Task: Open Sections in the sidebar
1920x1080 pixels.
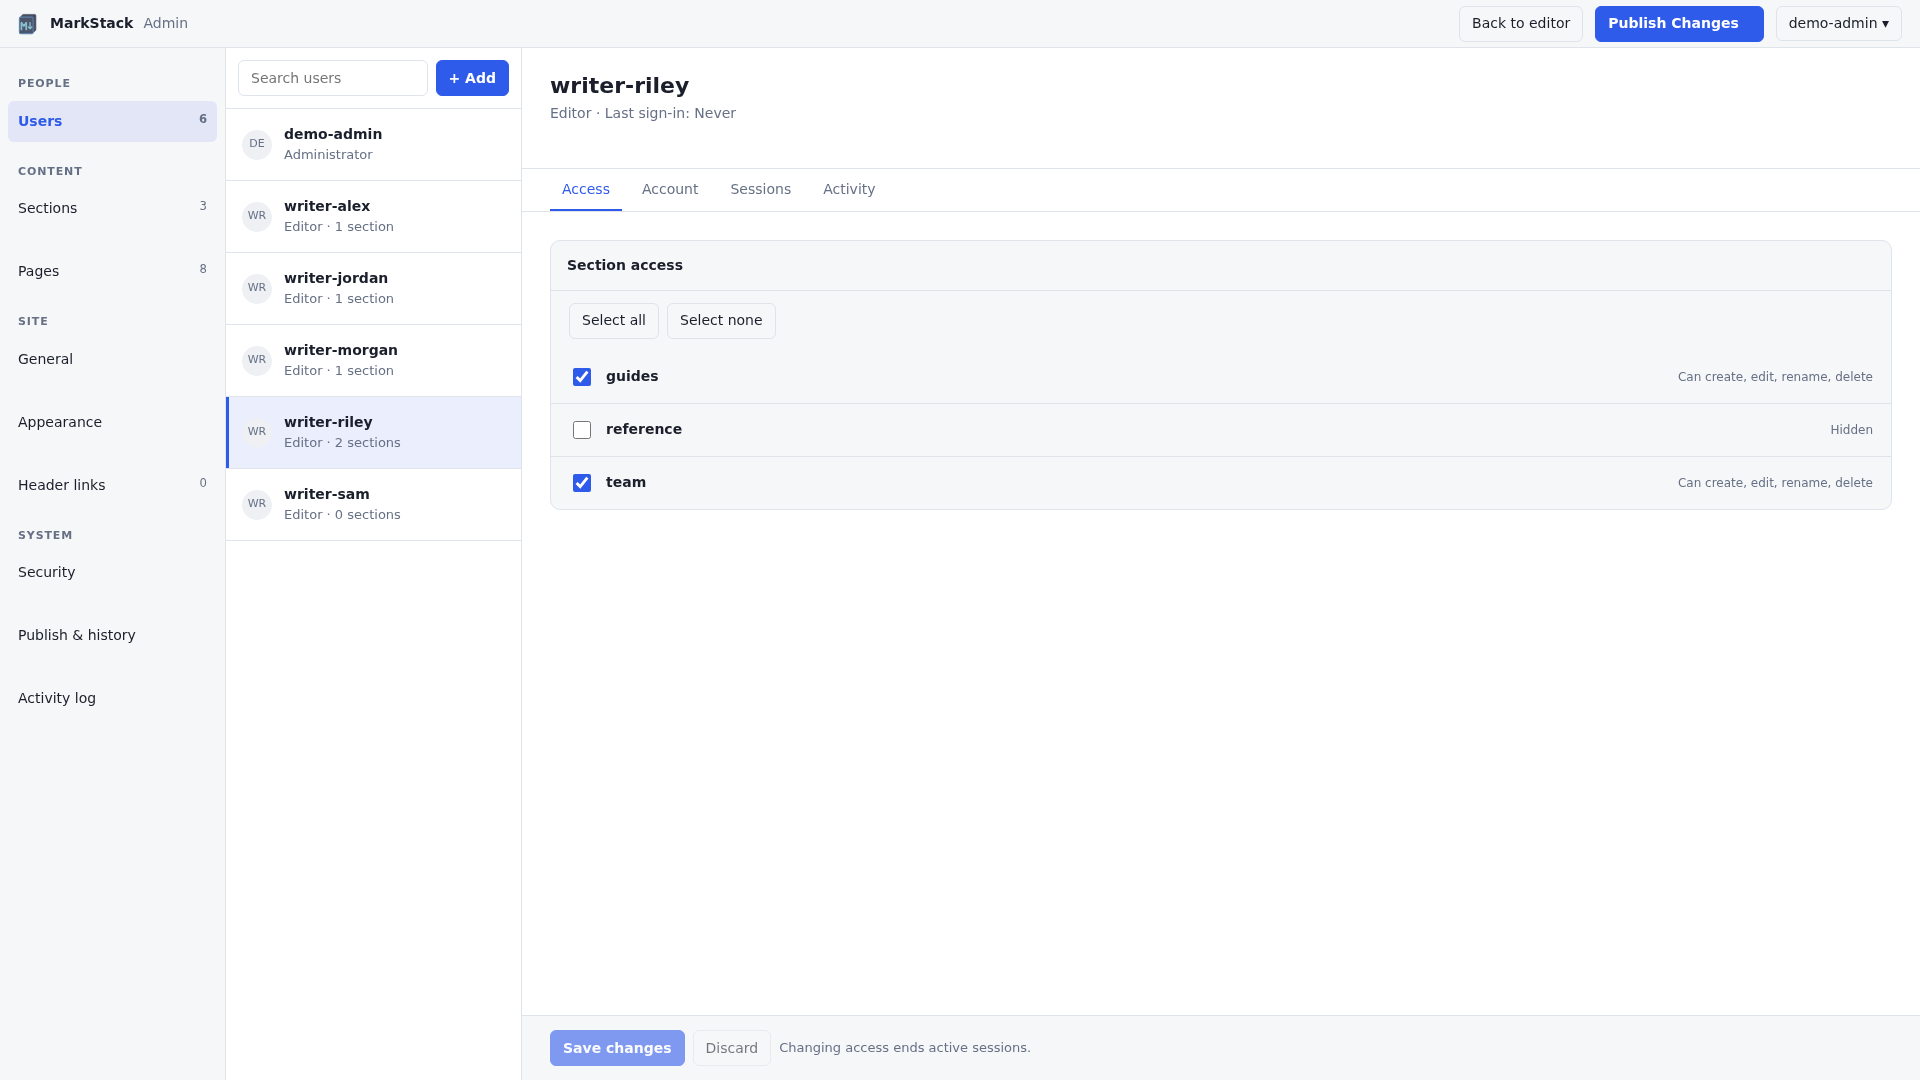Action: point(112,208)
